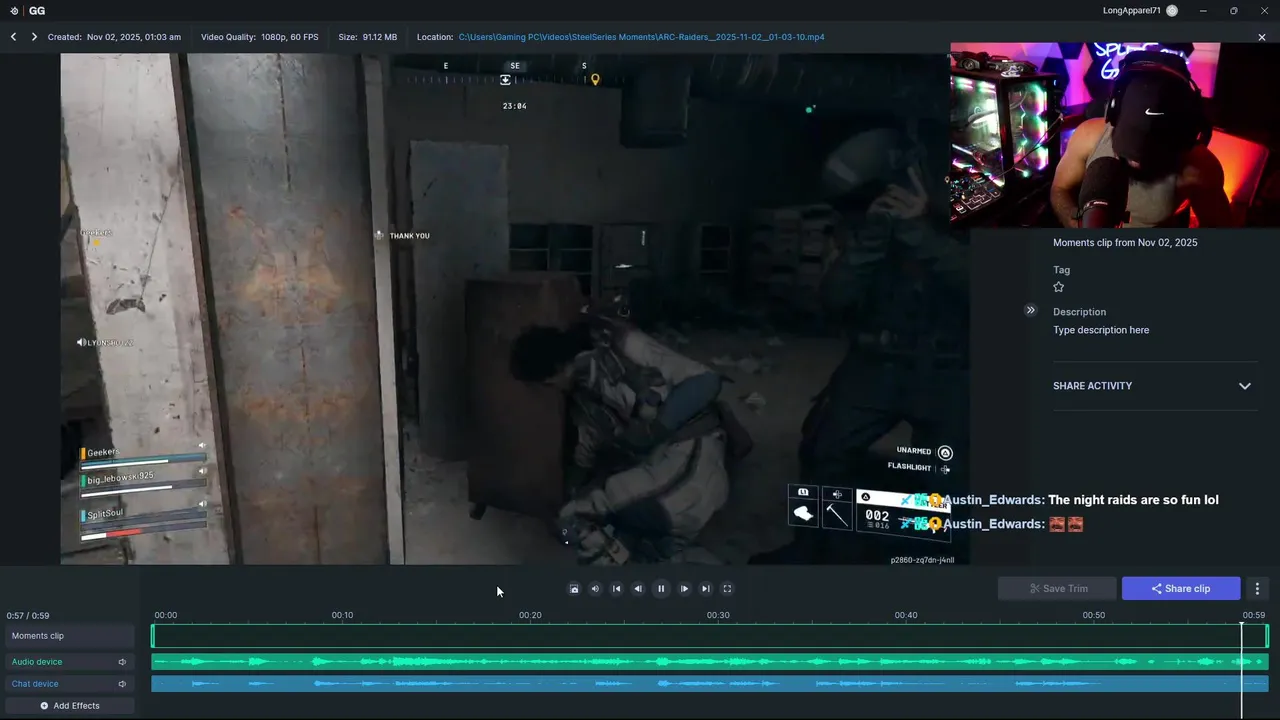Click the Tag label

(1061, 270)
